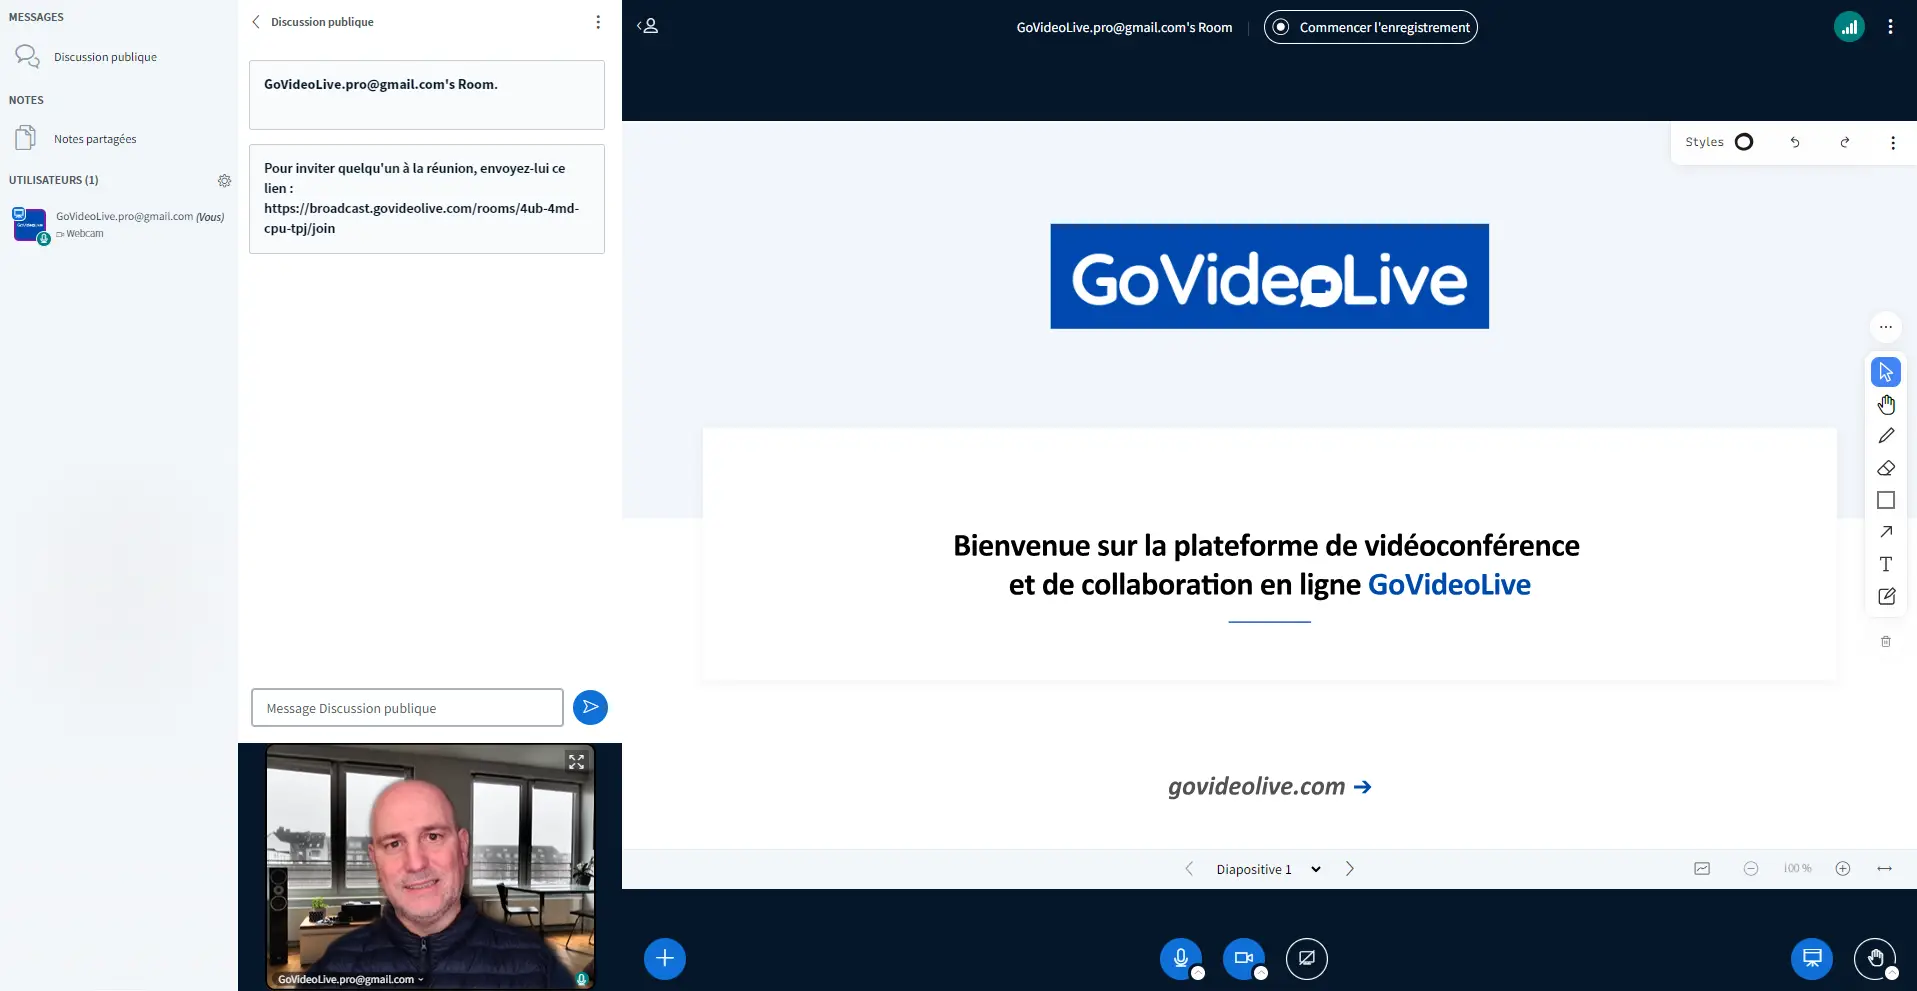Viewport: 1917px width, 991px height.
Task: Mute the microphone
Action: click(x=1180, y=958)
